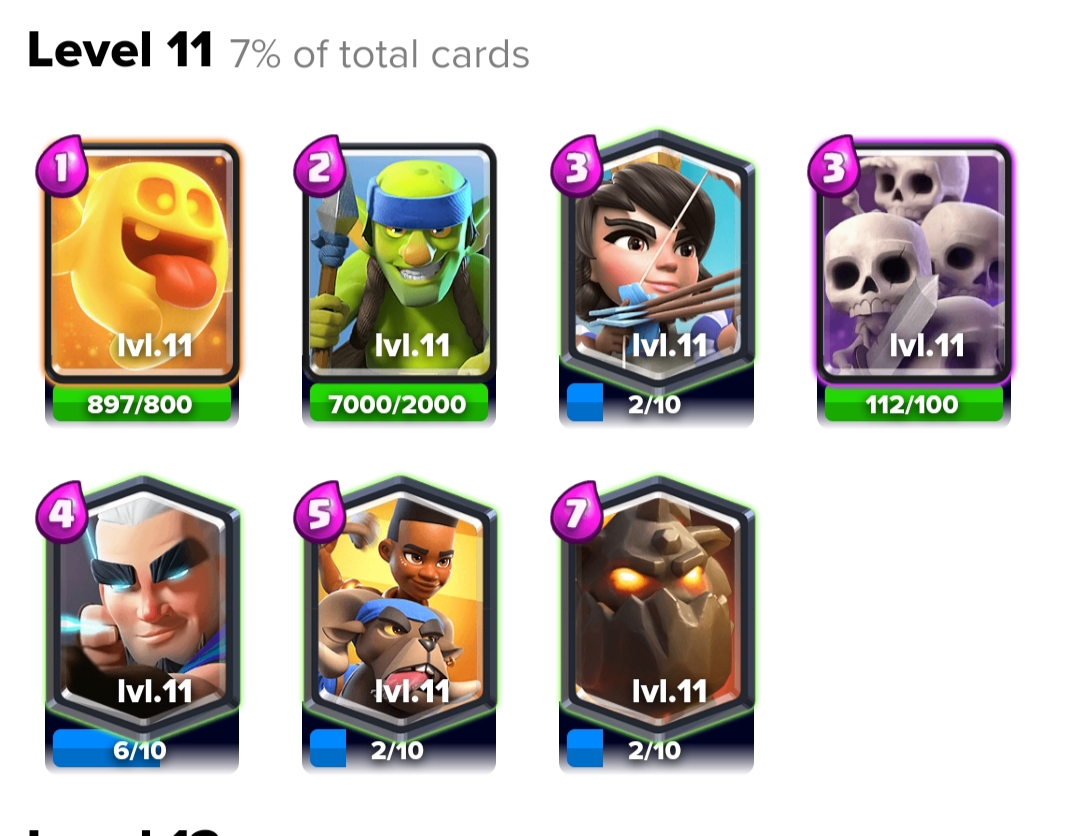Open the Lava Hound card
Image resolution: width=1080 pixels, height=836 pixels.
coord(656,603)
